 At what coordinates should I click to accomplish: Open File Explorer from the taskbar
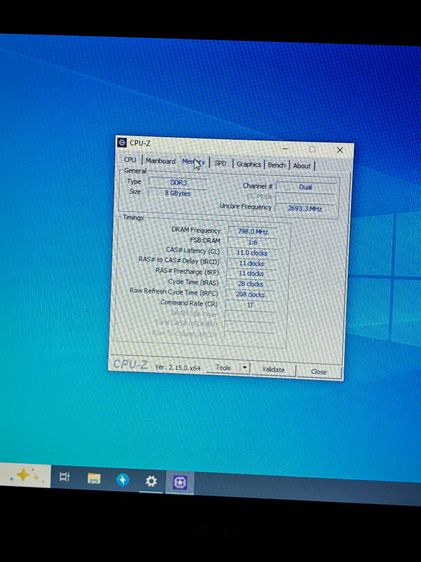(x=94, y=478)
